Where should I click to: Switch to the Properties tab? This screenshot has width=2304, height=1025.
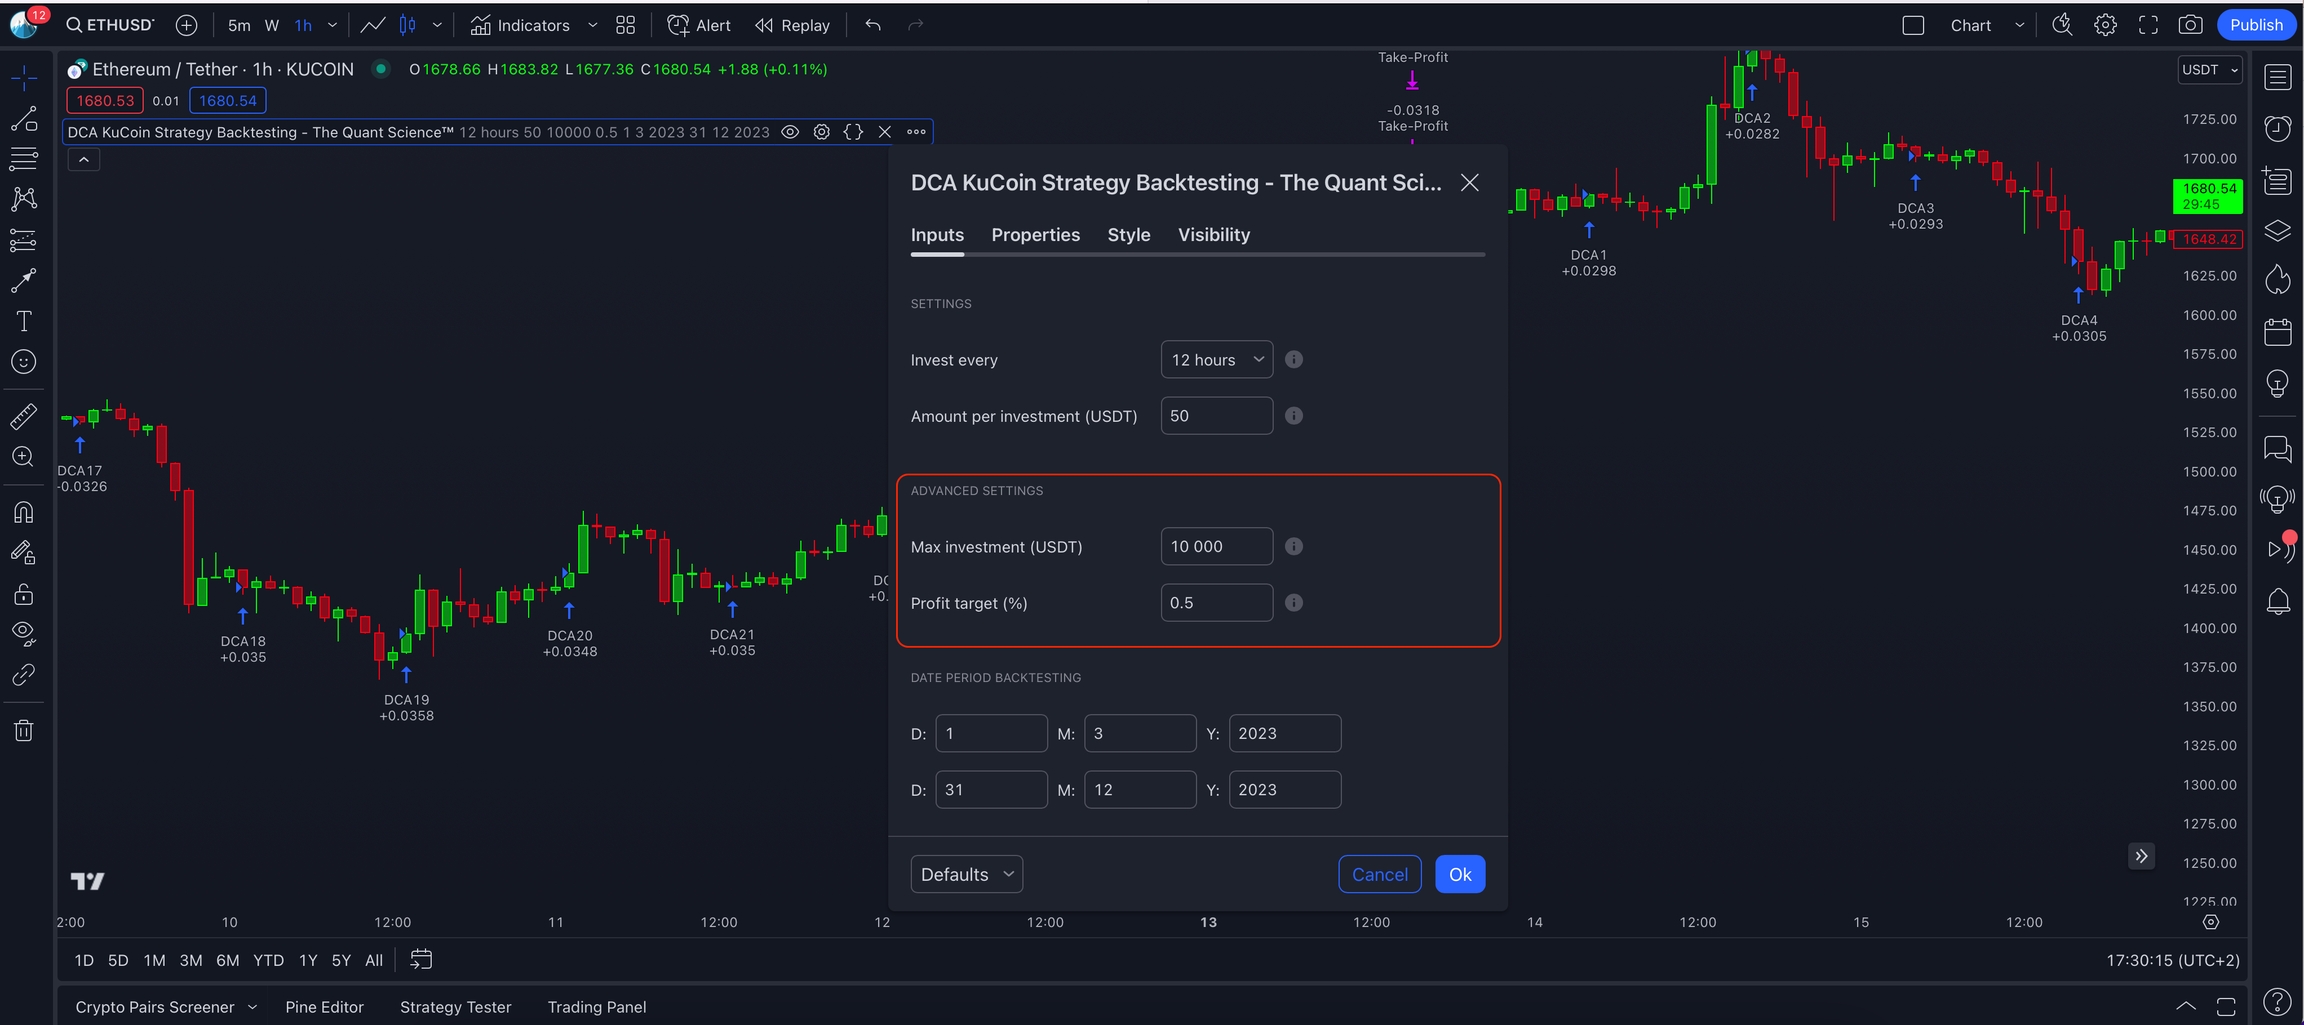(1035, 235)
